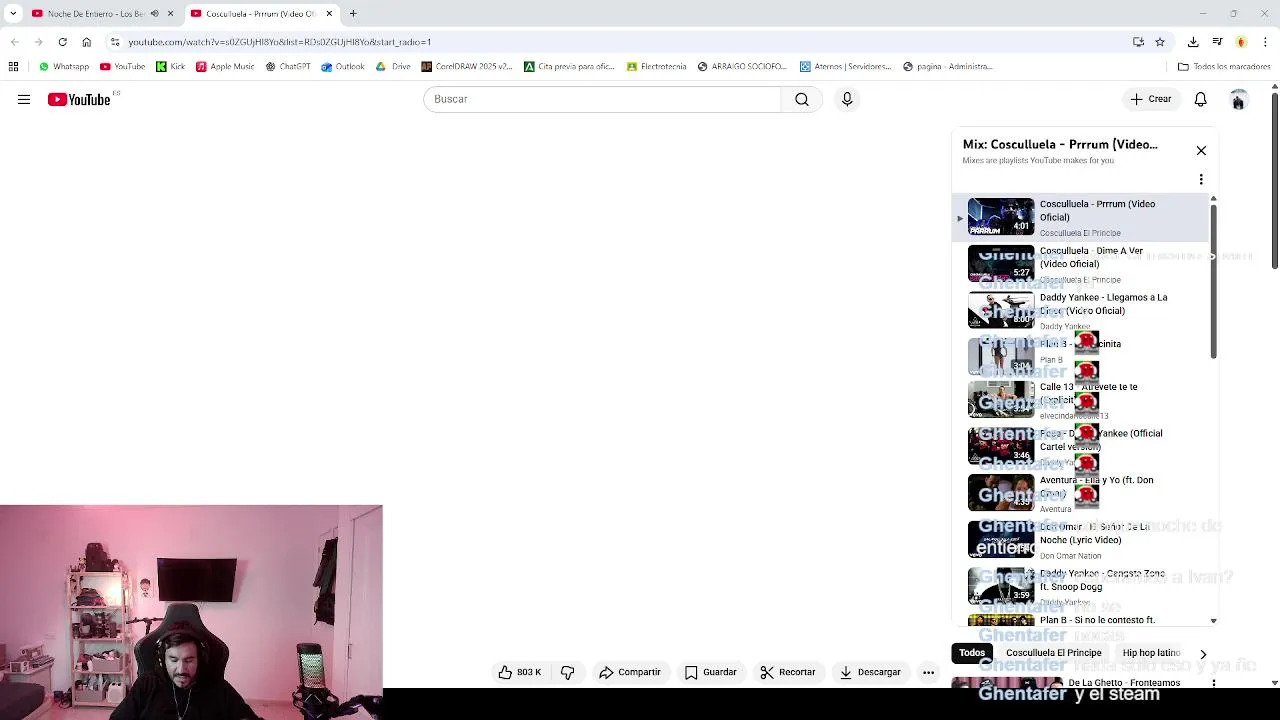Go back in browser history
This screenshot has height=720, width=1280.
15,42
